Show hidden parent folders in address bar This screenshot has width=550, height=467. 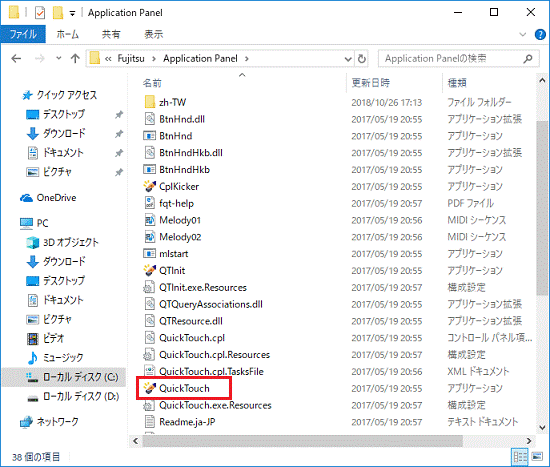point(108,59)
